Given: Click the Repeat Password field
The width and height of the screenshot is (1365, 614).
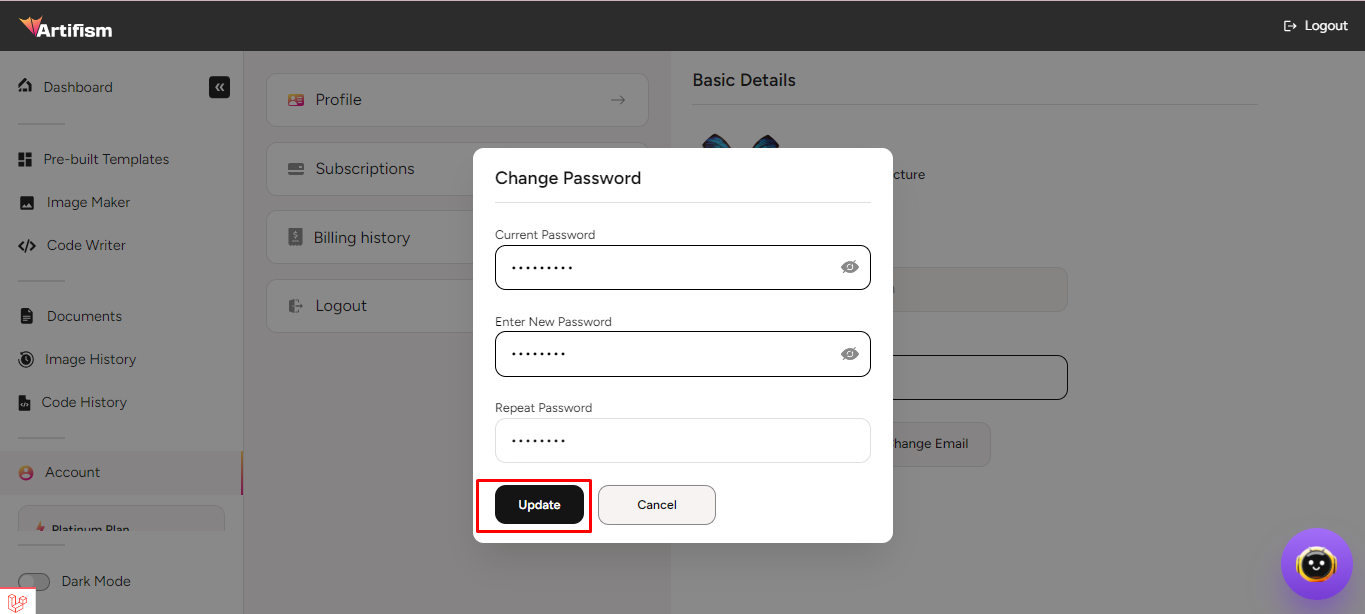Looking at the screenshot, I should tap(682, 440).
